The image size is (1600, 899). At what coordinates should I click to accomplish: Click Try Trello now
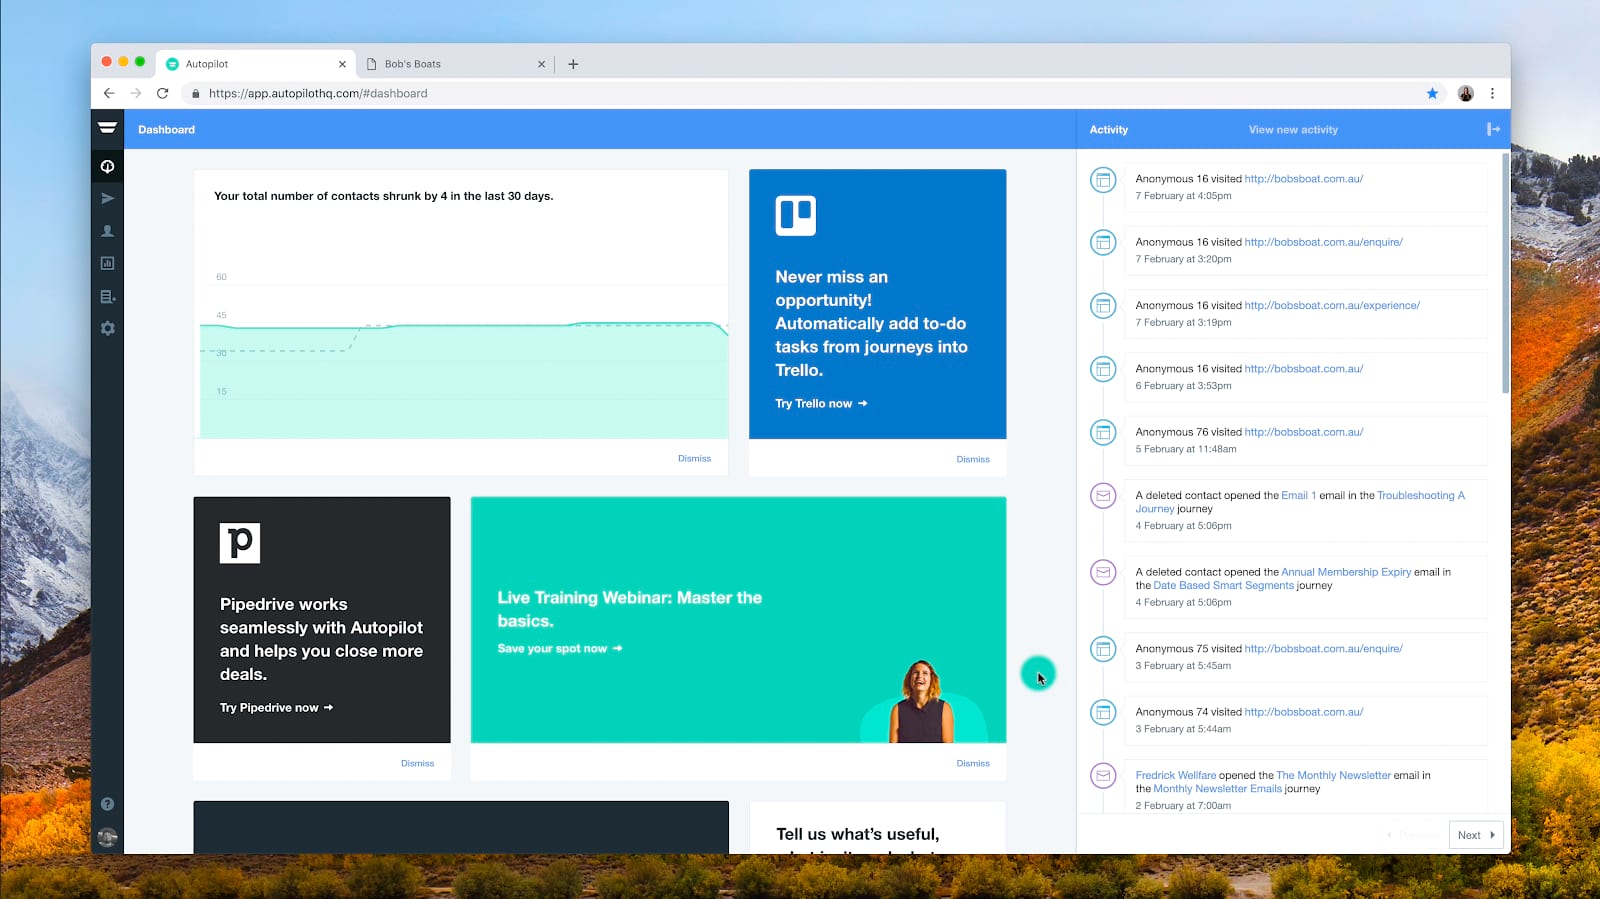(821, 404)
